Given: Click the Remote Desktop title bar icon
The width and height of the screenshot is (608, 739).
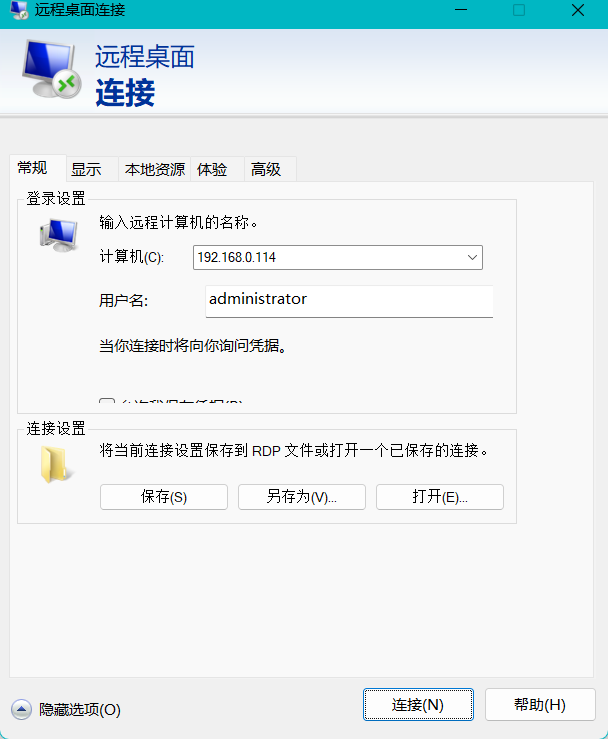Looking at the screenshot, I should point(19,10).
